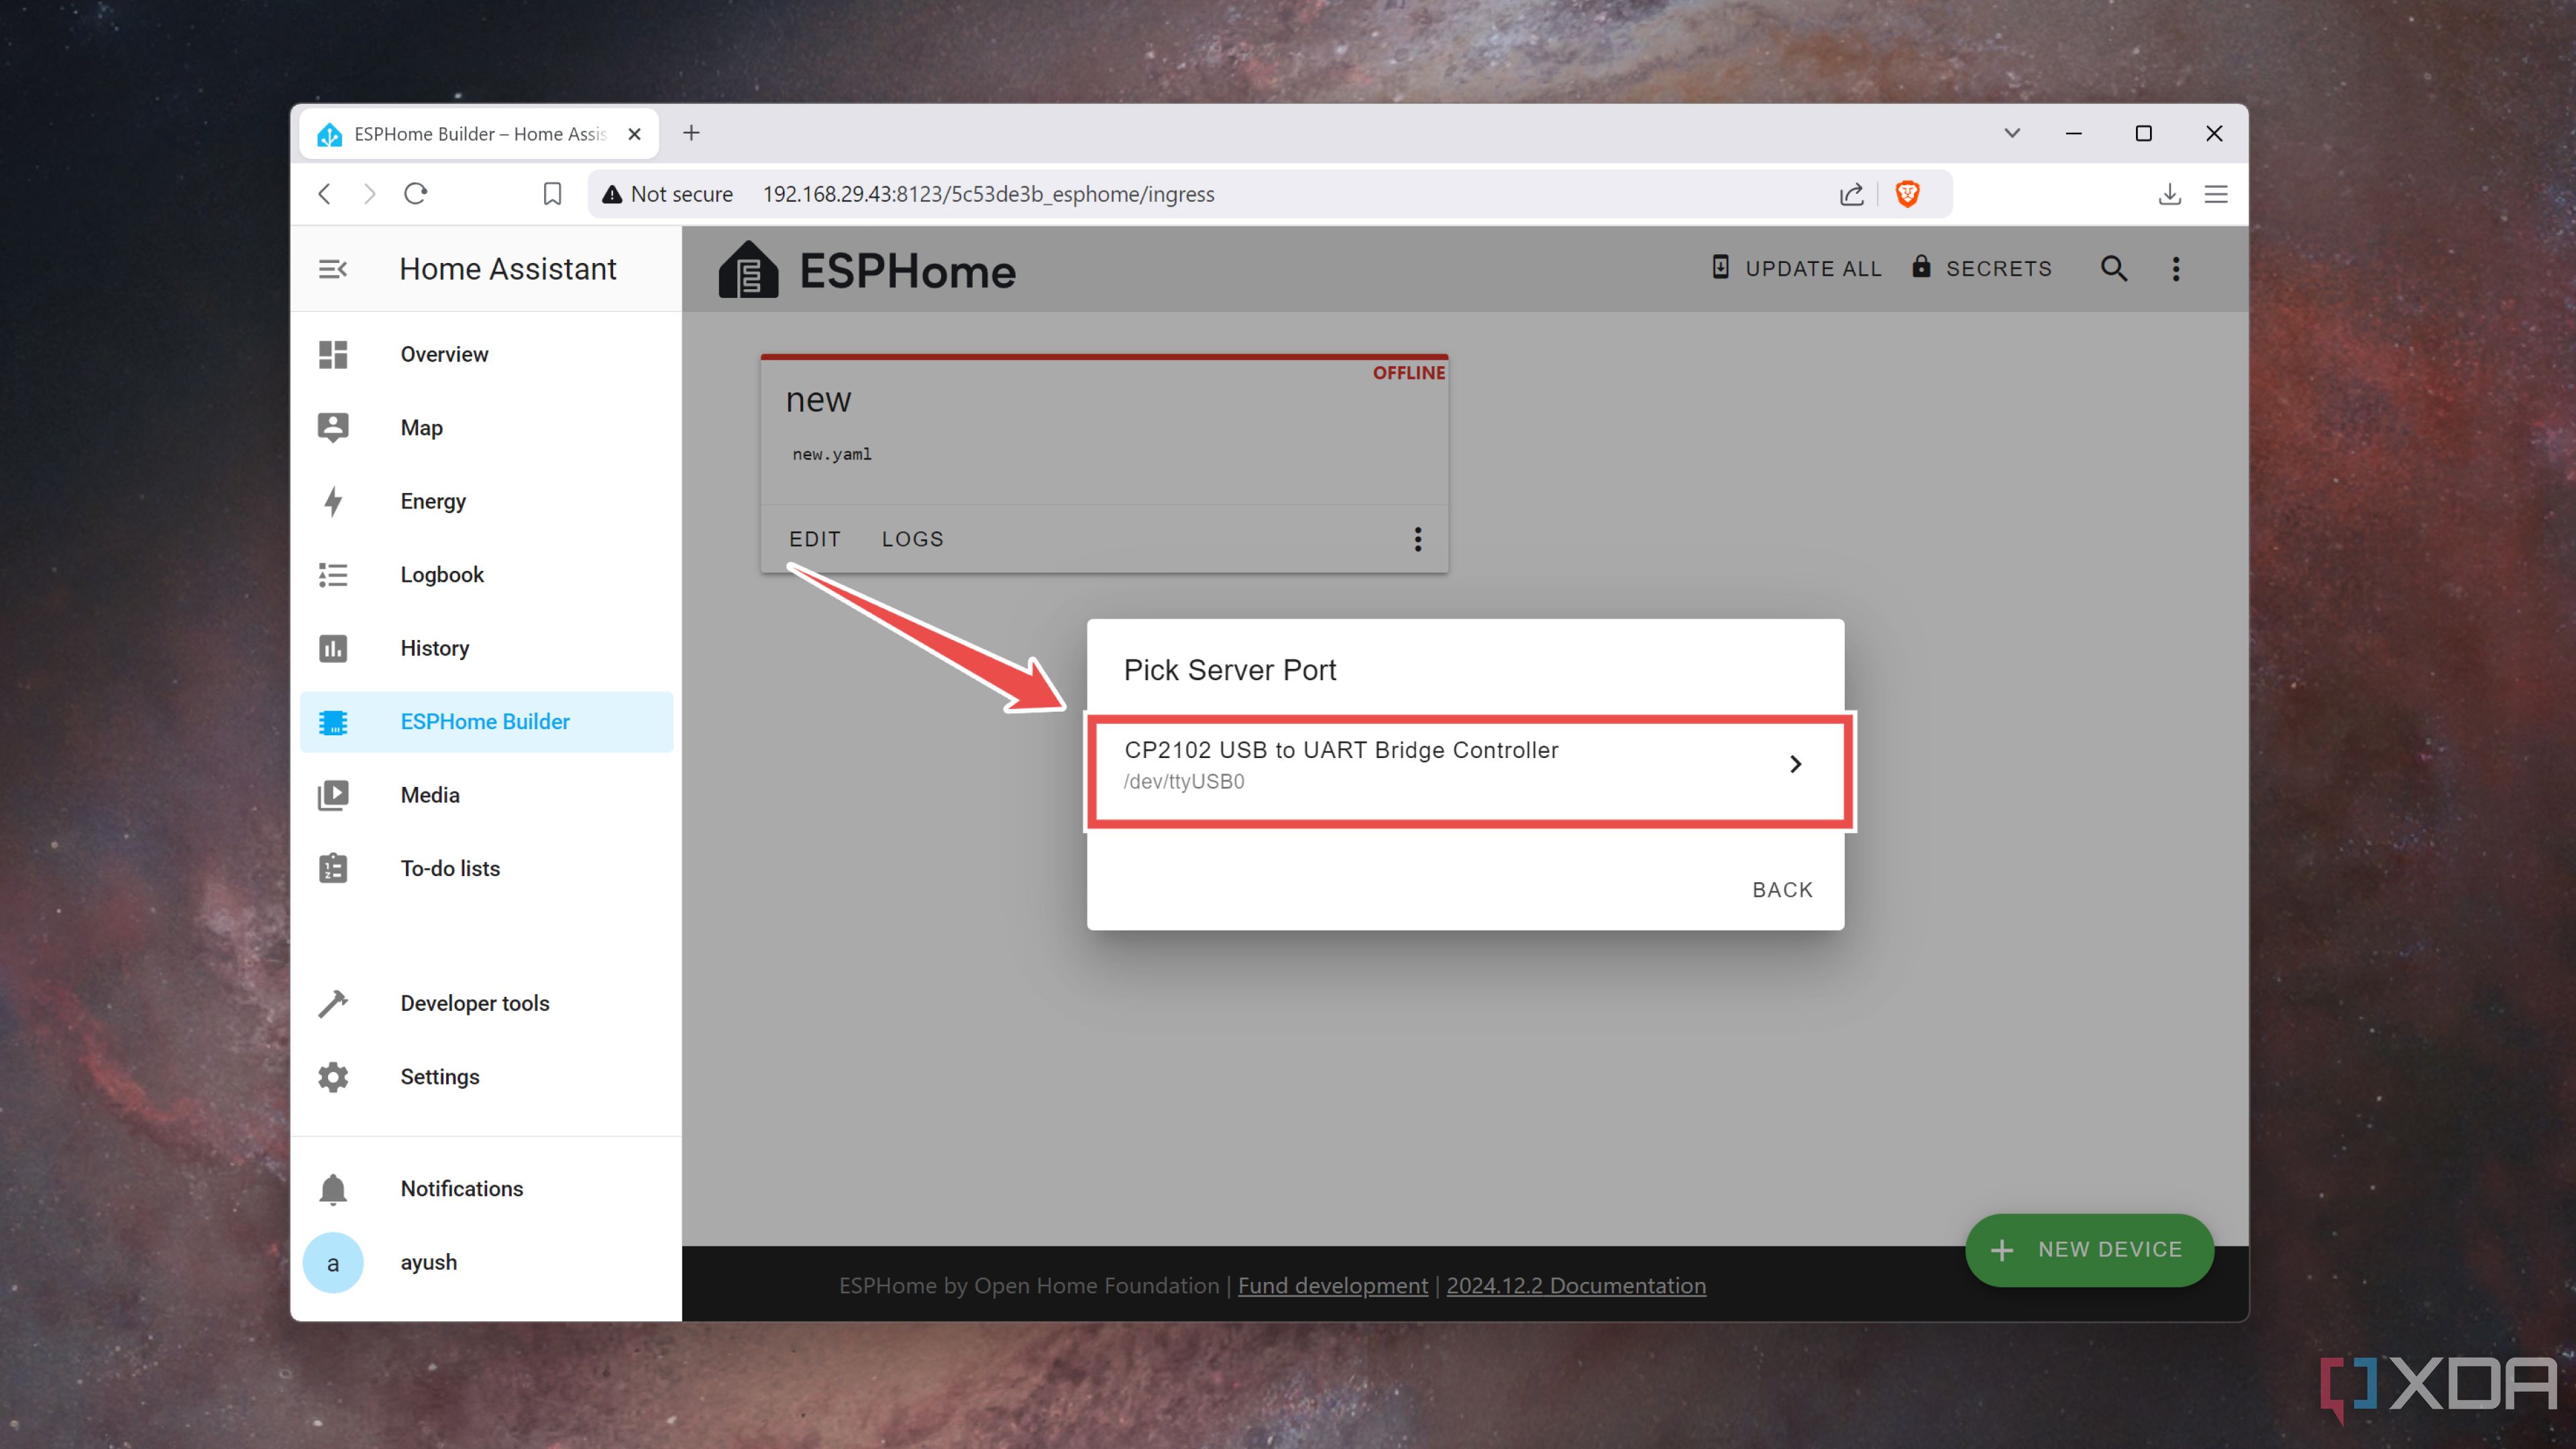Click the Update All button icon
The width and height of the screenshot is (2576, 1449).
[1720, 267]
